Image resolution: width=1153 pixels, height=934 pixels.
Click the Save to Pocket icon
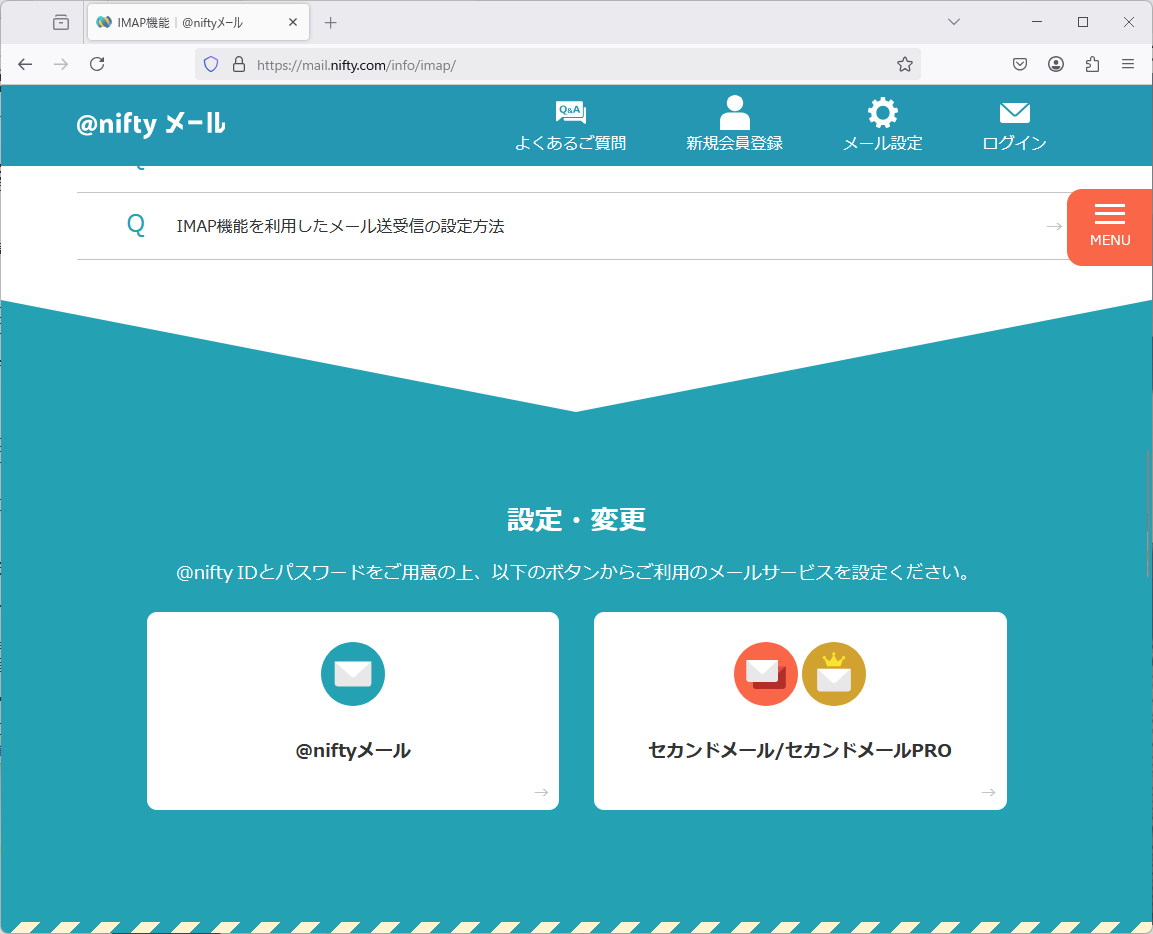tap(1020, 64)
